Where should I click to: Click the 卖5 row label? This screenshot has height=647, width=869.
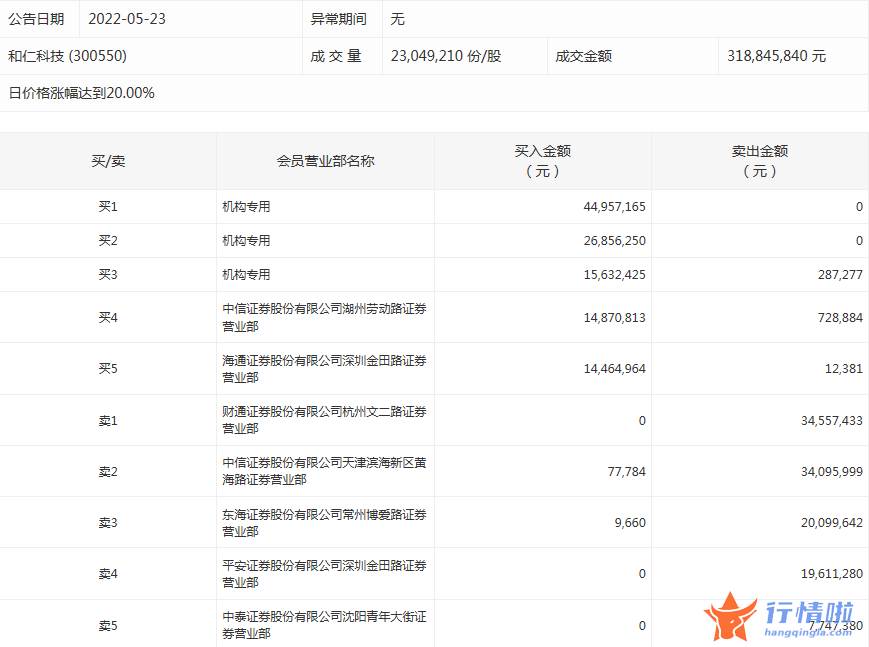tap(108, 626)
